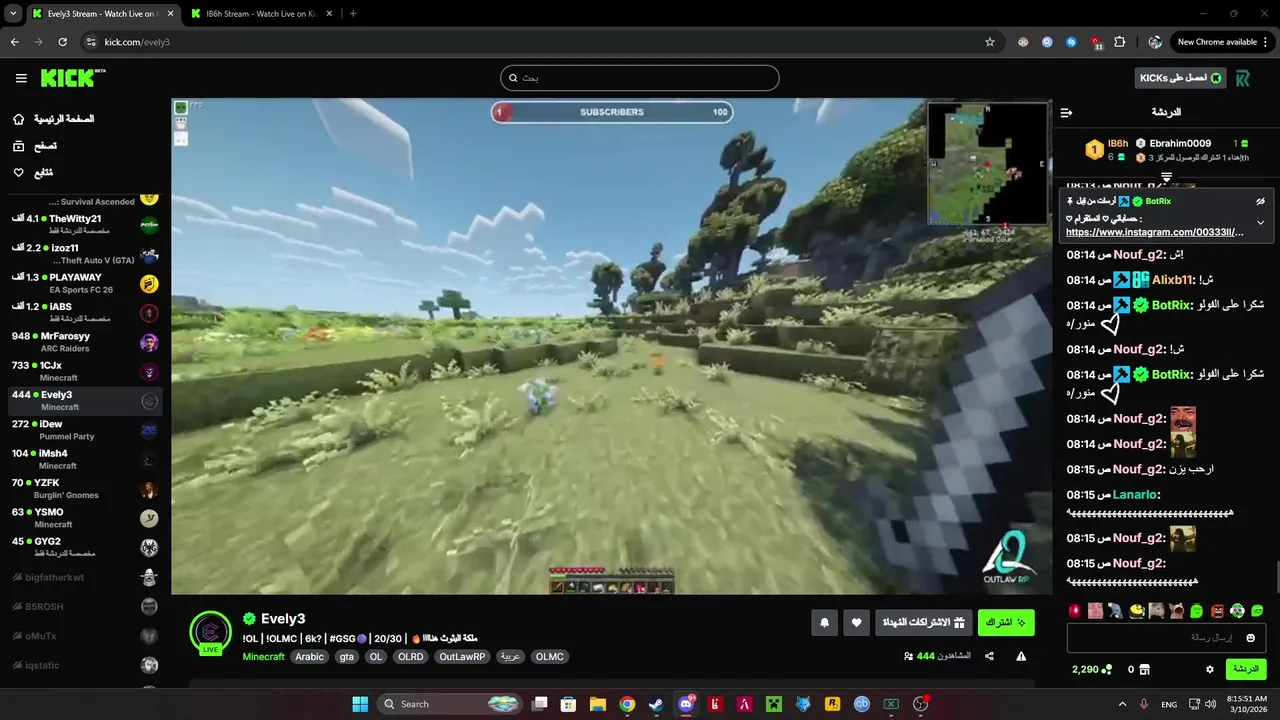Click the chat message input box
The height and width of the screenshot is (720, 1280).
1167,638
